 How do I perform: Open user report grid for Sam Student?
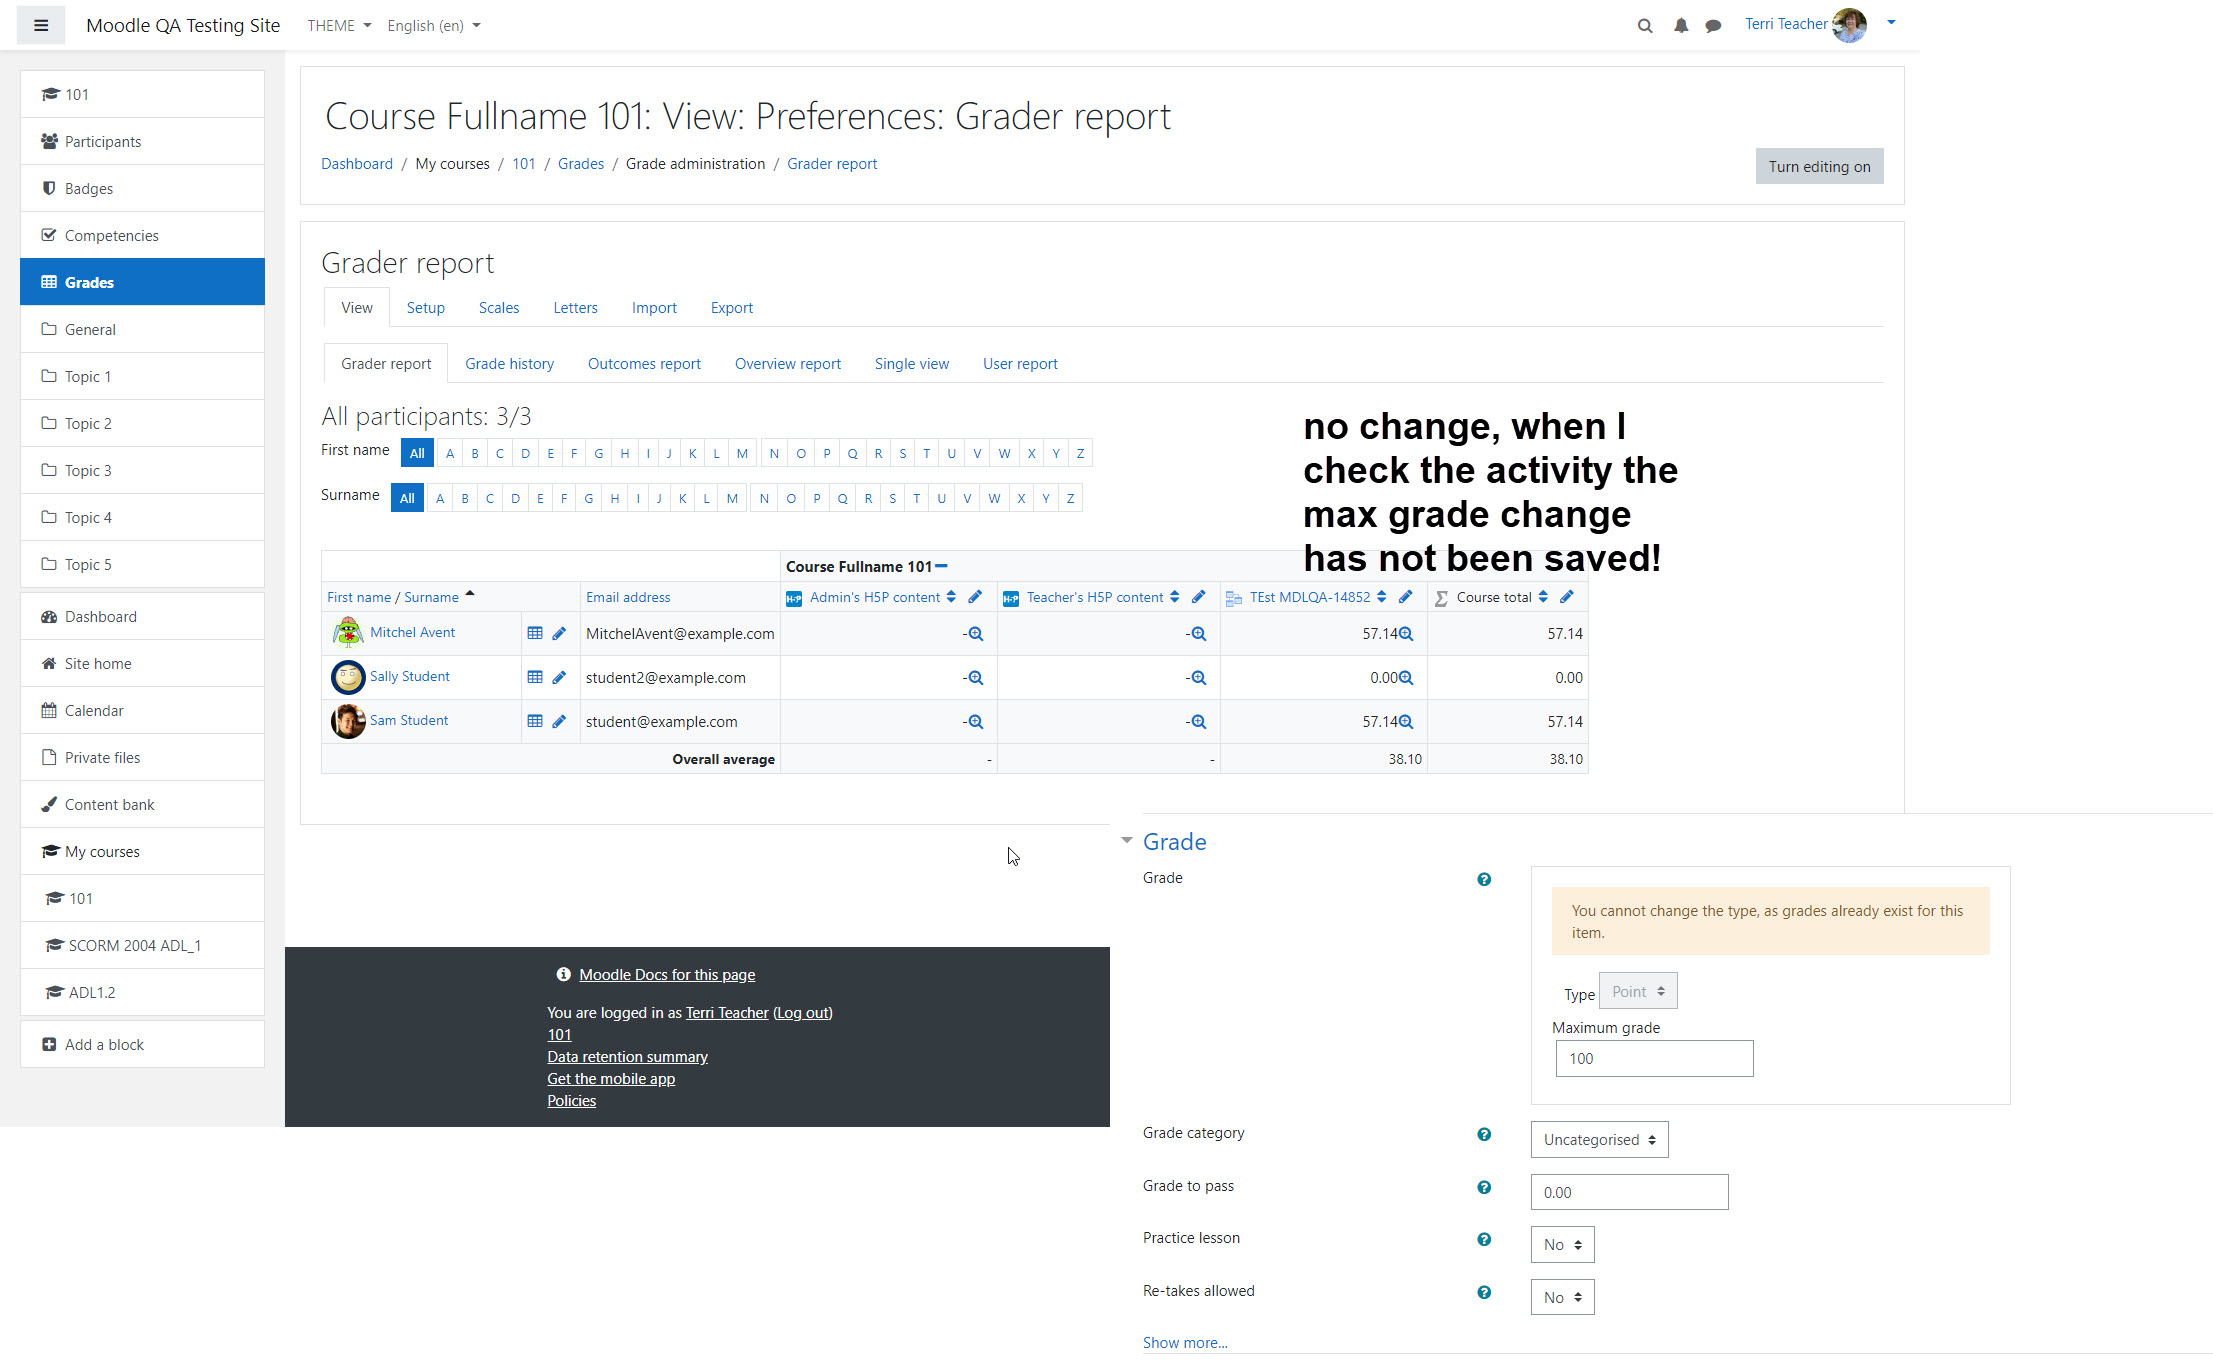(x=535, y=721)
